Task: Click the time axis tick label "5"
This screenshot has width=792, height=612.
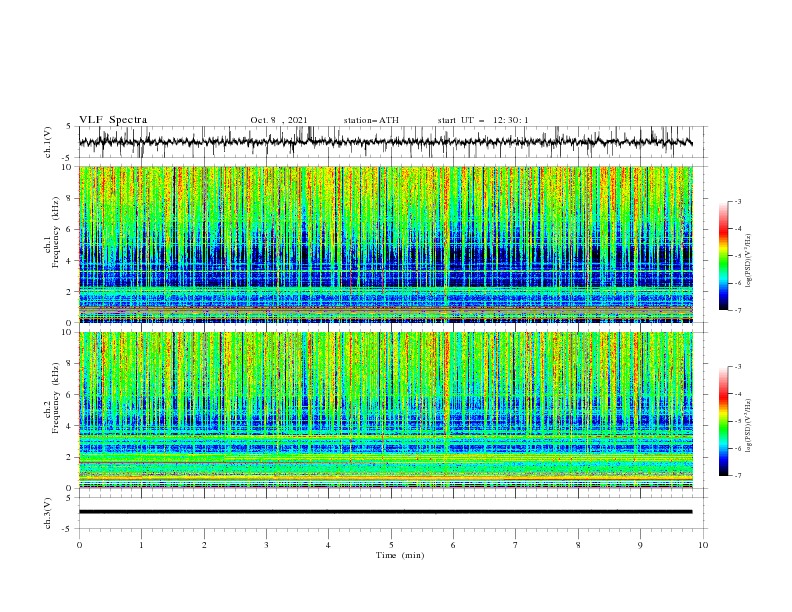Action: (391, 545)
